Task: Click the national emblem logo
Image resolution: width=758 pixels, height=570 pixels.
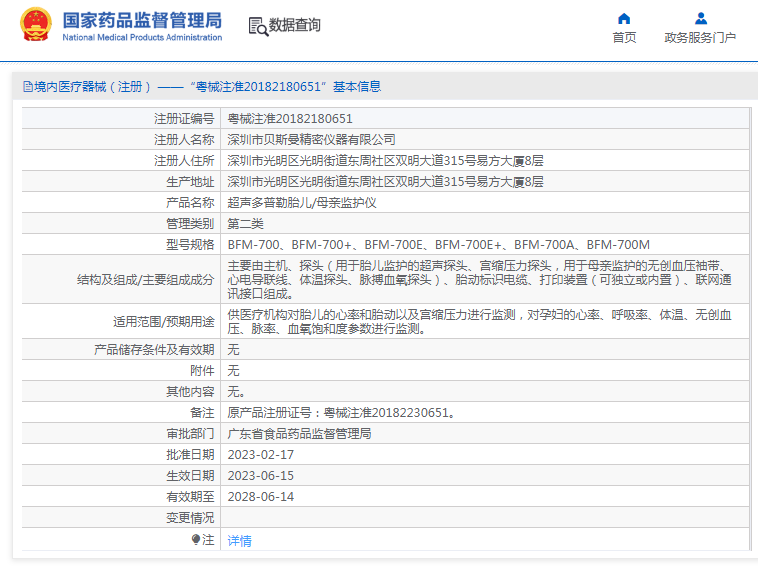Action: pyautogui.click(x=36, y=24)
